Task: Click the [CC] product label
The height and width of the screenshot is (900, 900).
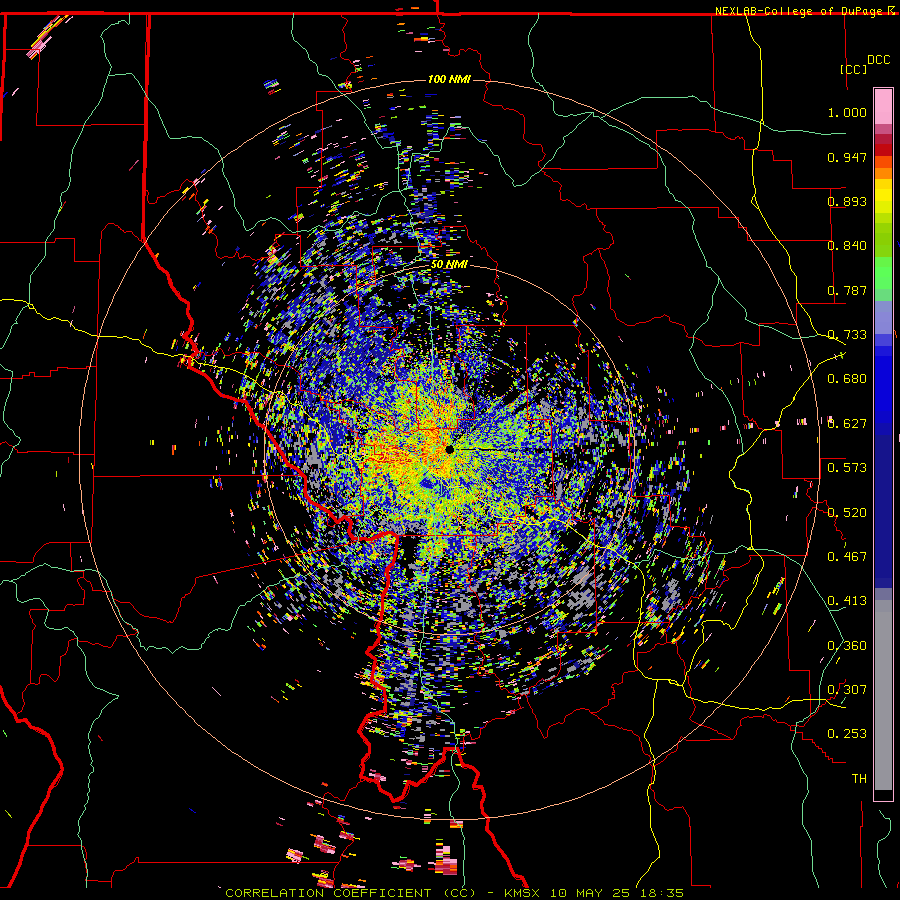Action: point(853,69)
